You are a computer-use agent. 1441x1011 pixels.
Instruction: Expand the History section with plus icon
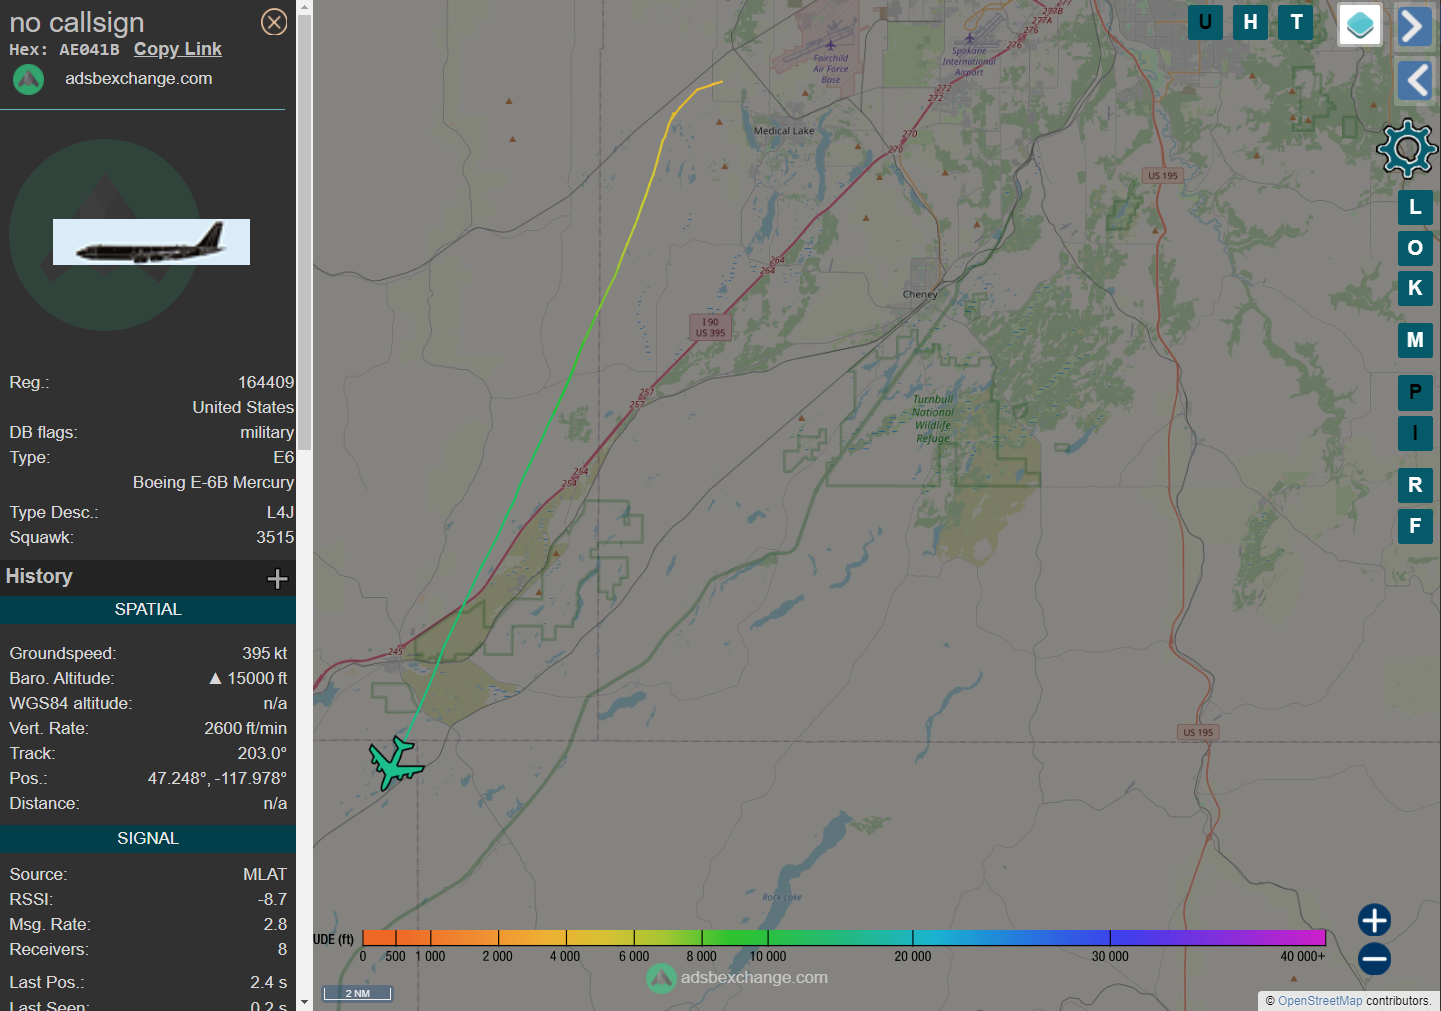pos(278,578)
